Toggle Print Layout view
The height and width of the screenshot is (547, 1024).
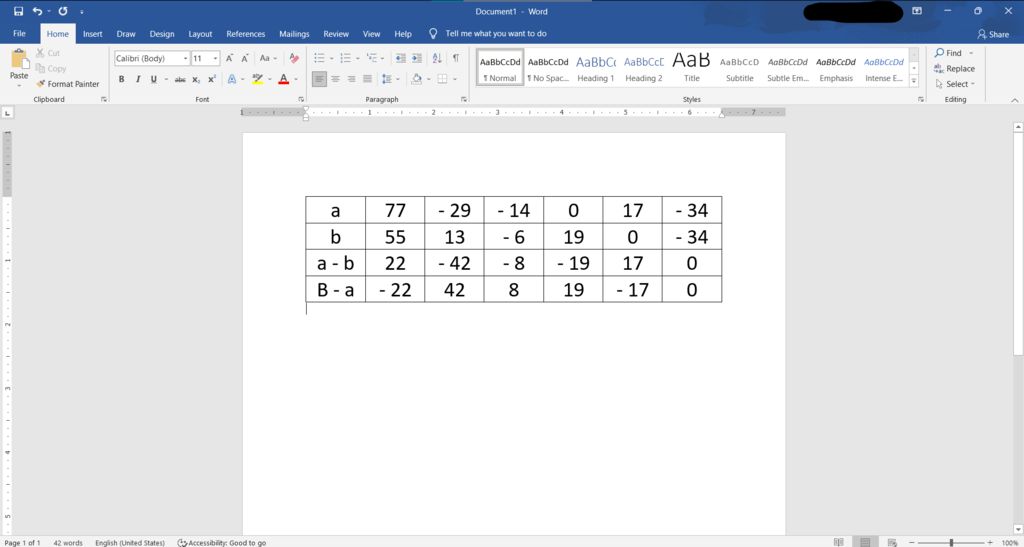click(865, 542)
